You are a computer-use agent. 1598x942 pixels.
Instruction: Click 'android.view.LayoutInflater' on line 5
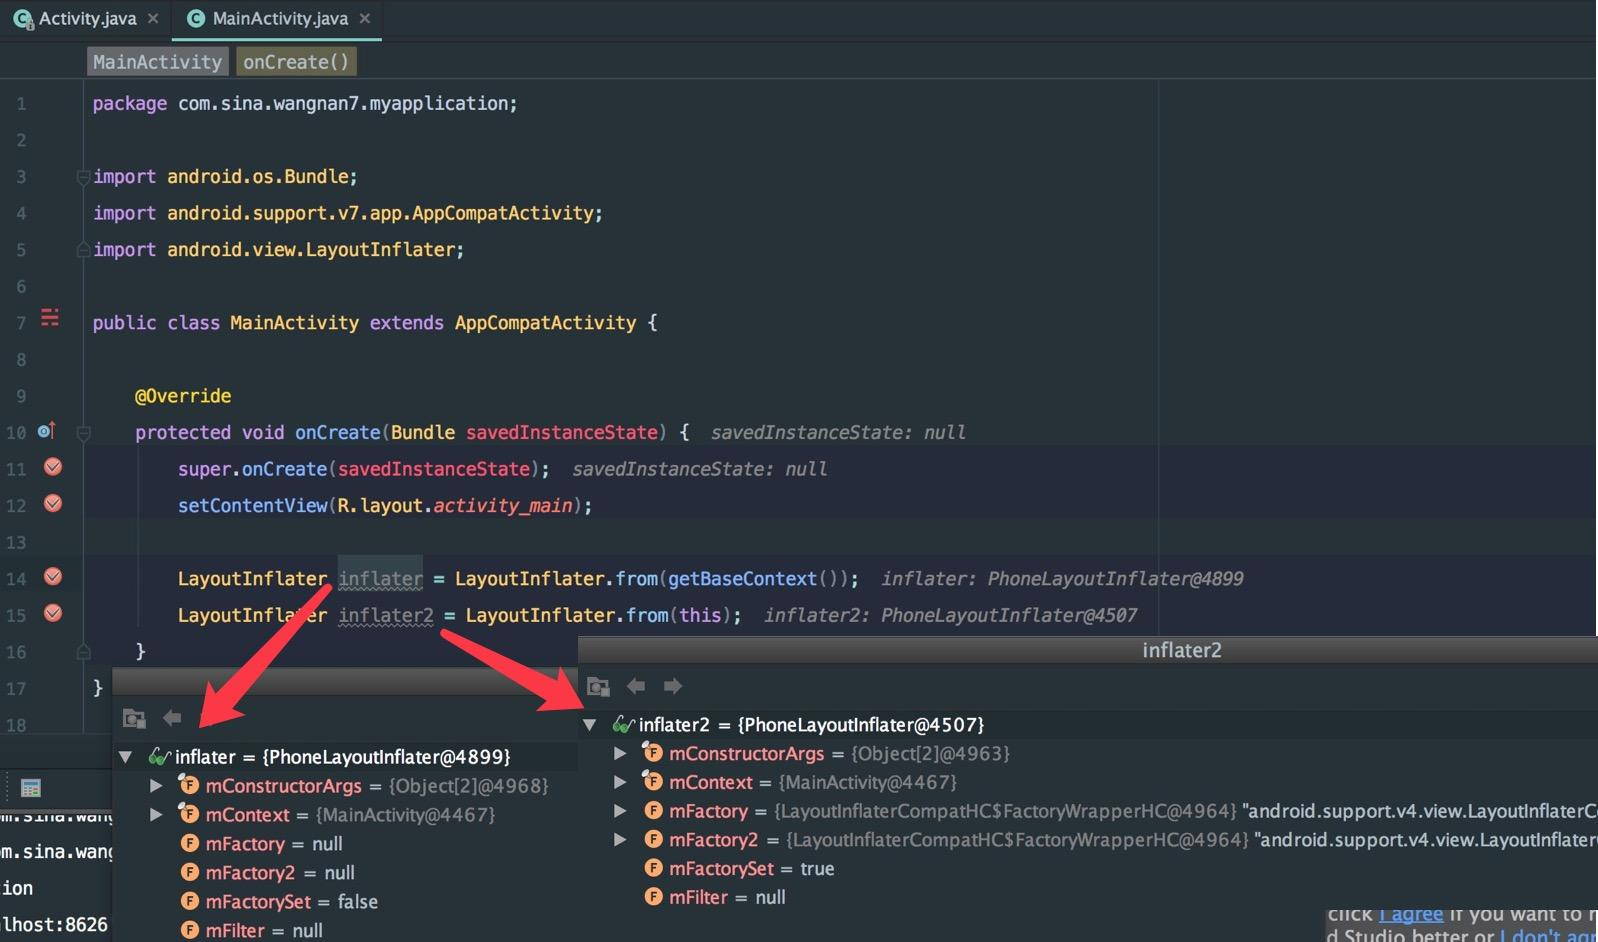click(311, 250)
